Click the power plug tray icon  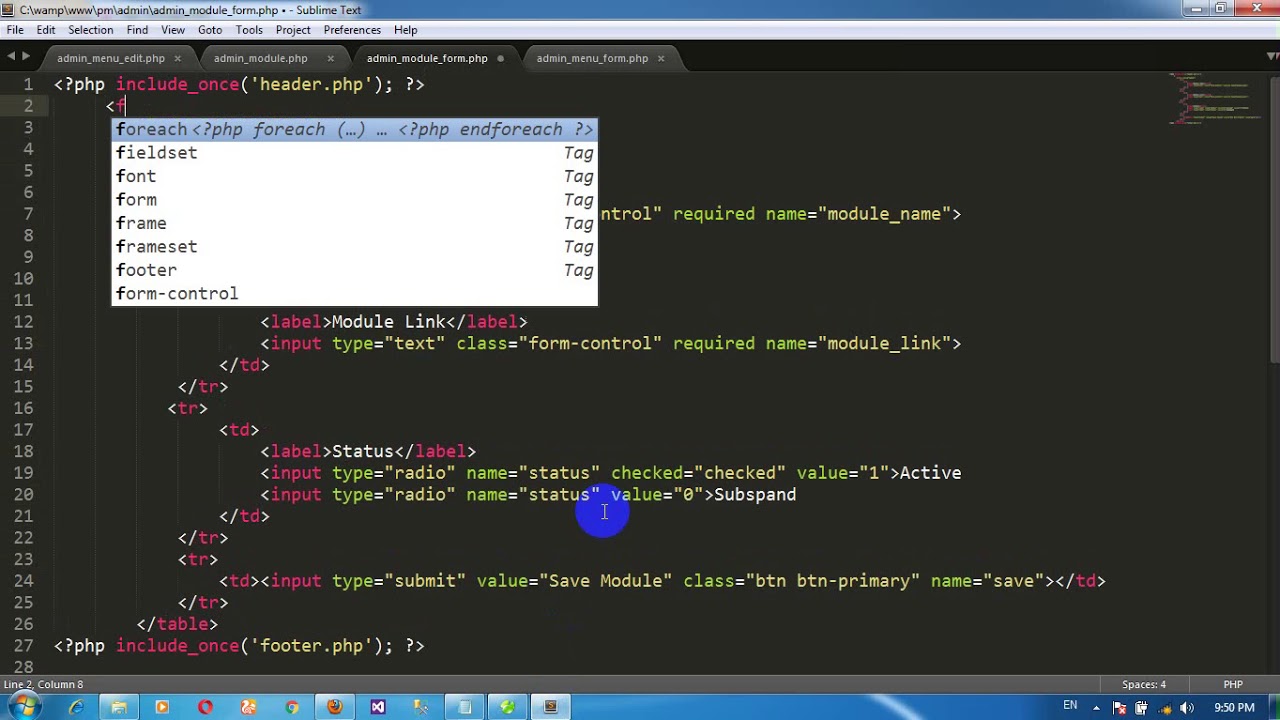coord(1141,707)
